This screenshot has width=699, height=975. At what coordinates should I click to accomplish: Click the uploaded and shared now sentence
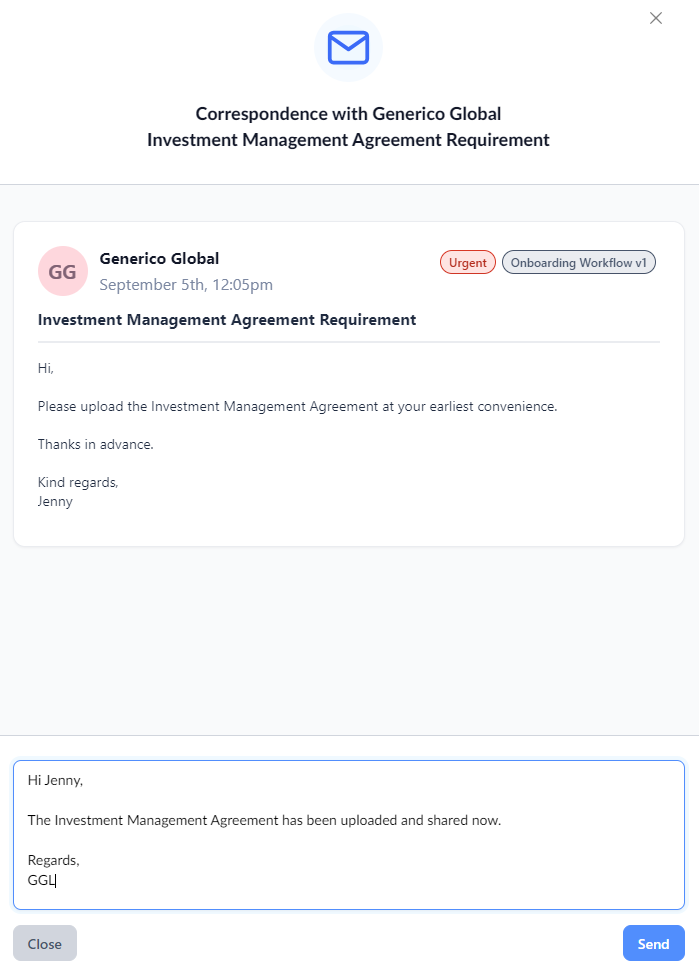[264, 820]
